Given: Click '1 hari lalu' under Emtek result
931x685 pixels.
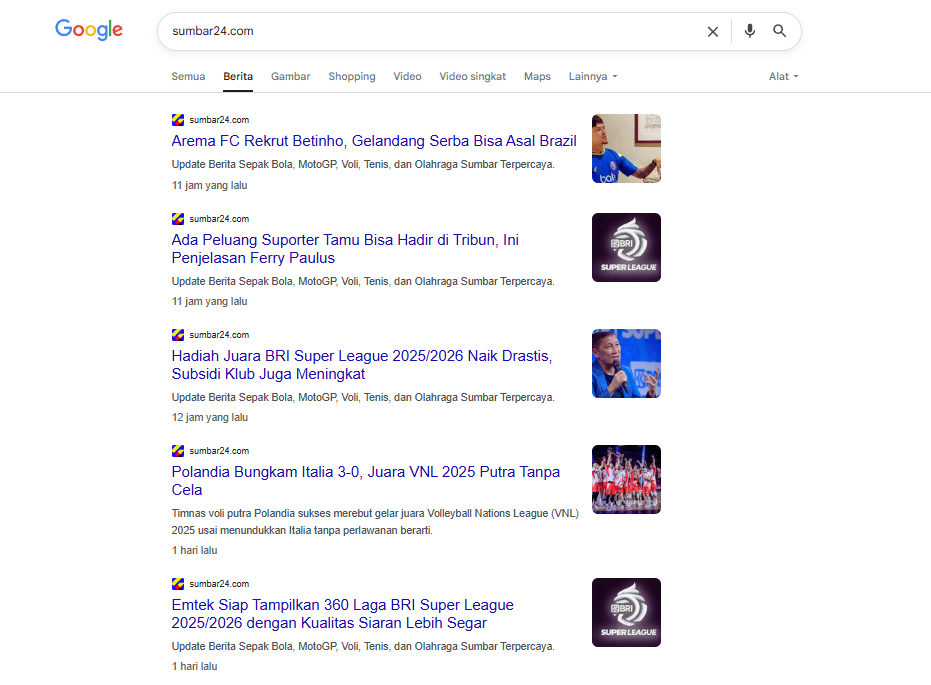Looking at the screenshot, I should (195, 667).
